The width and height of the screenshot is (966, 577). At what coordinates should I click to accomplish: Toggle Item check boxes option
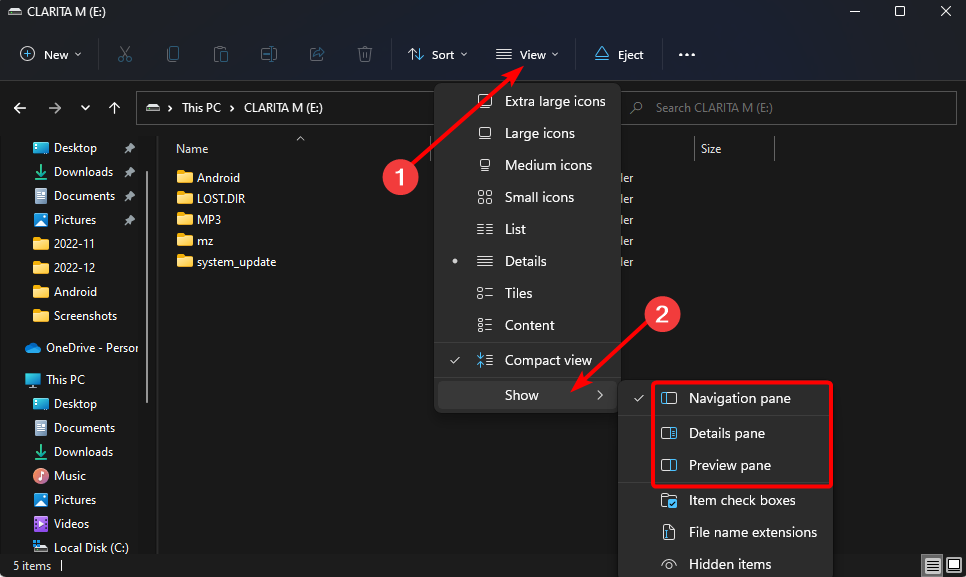click(726, 500)
